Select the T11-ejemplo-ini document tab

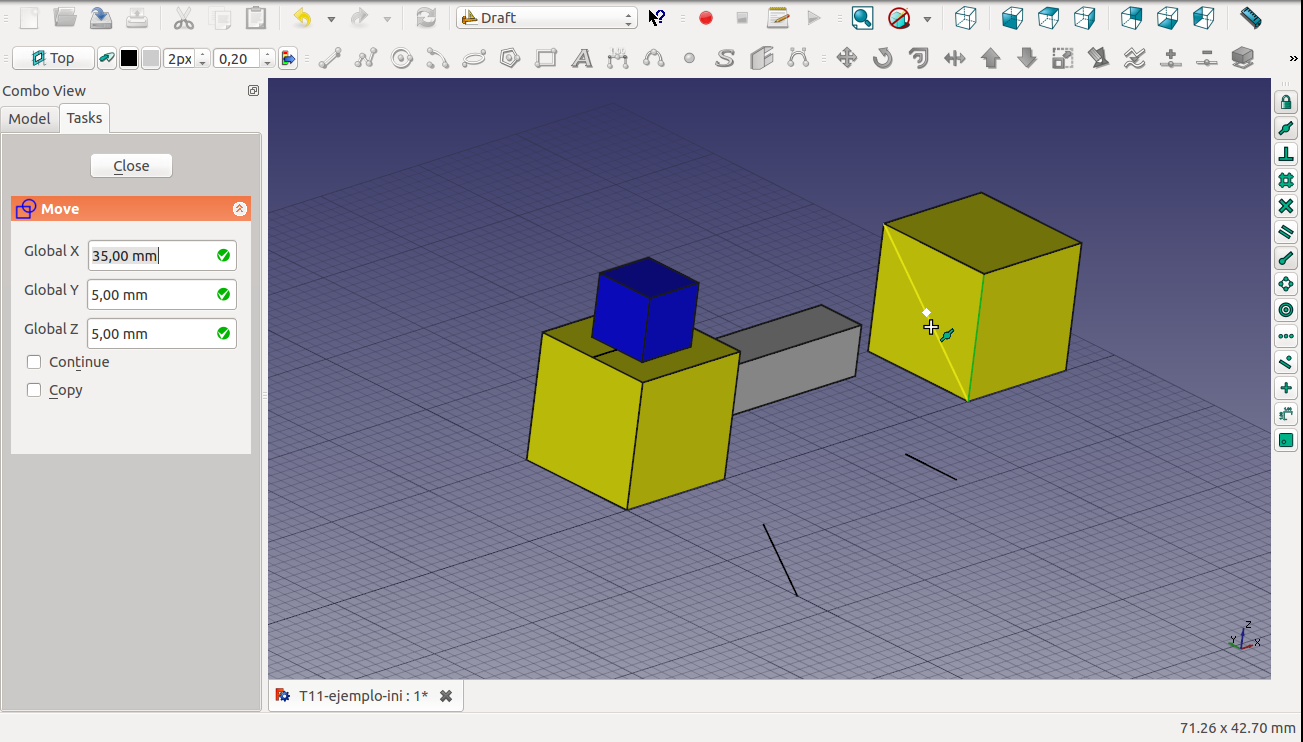tap(362, 696)
